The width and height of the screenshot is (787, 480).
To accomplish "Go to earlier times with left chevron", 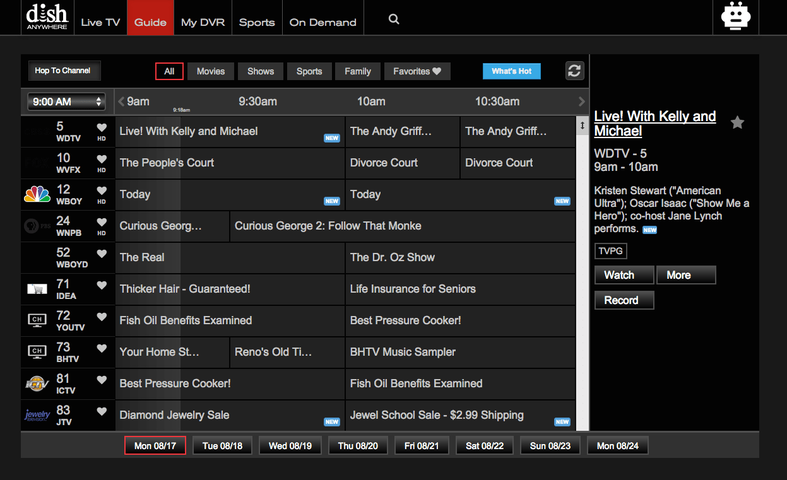I will pos(121,101).
